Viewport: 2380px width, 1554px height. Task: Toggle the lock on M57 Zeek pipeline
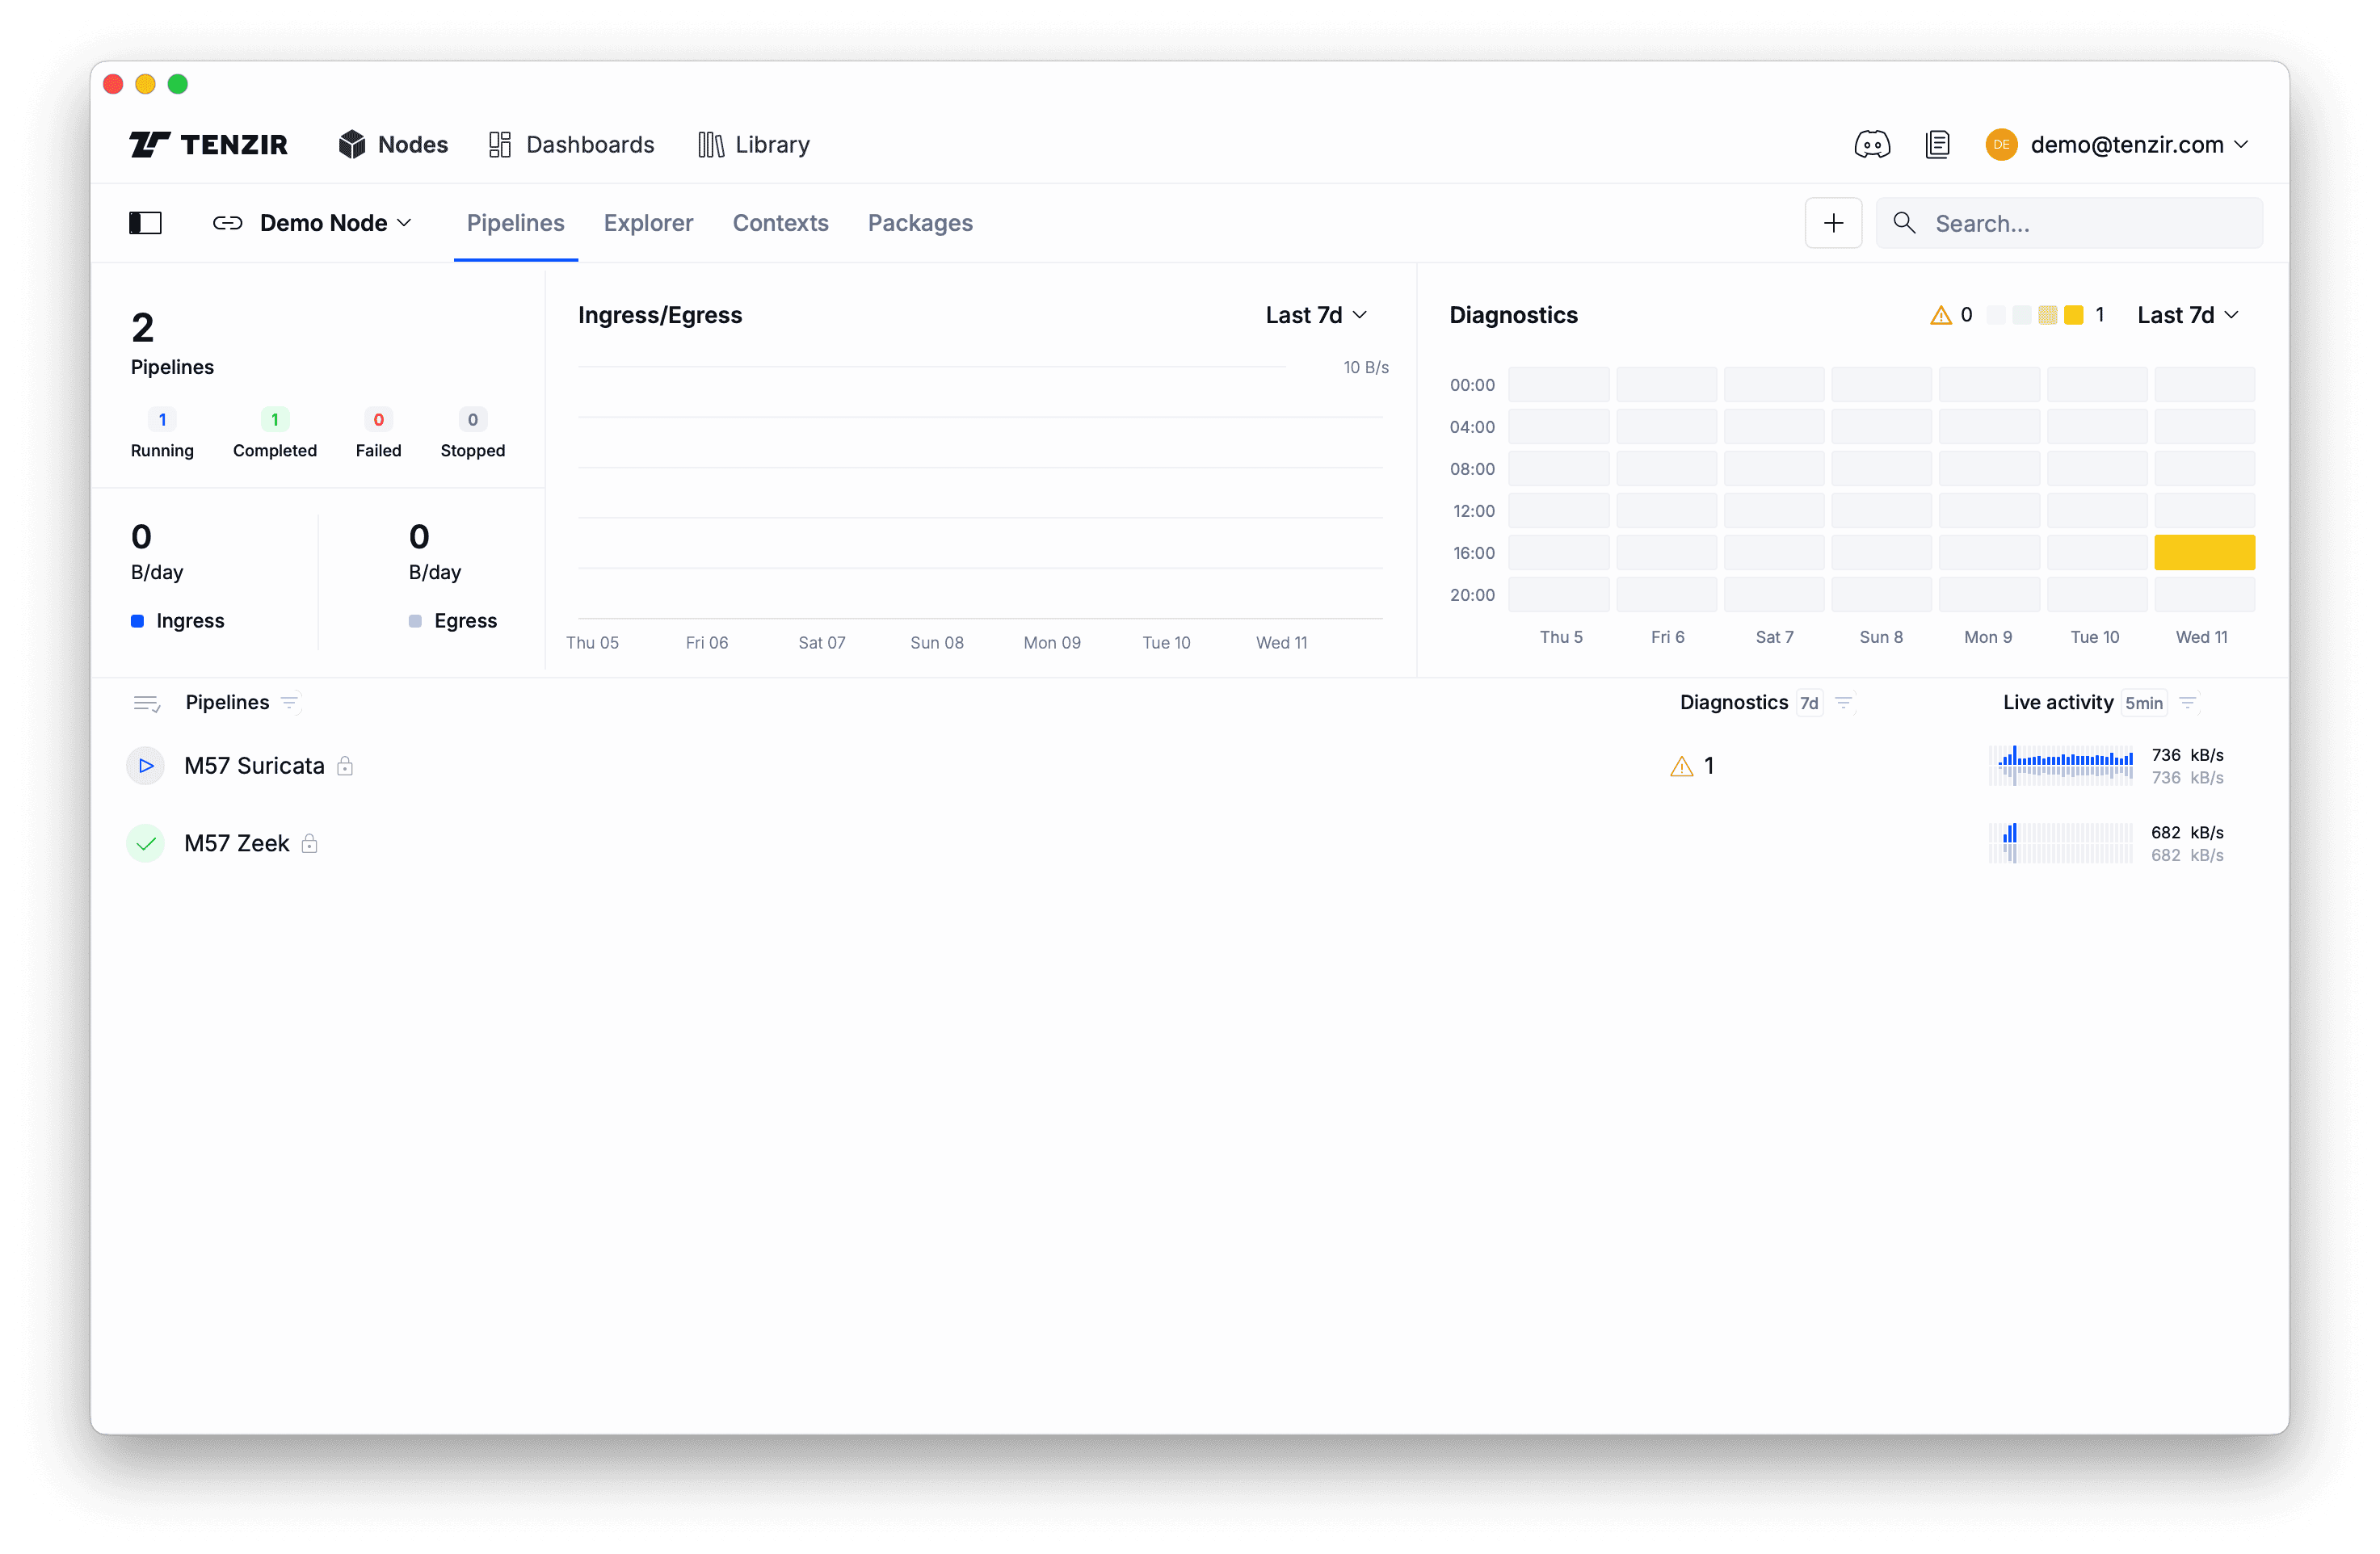311,843
